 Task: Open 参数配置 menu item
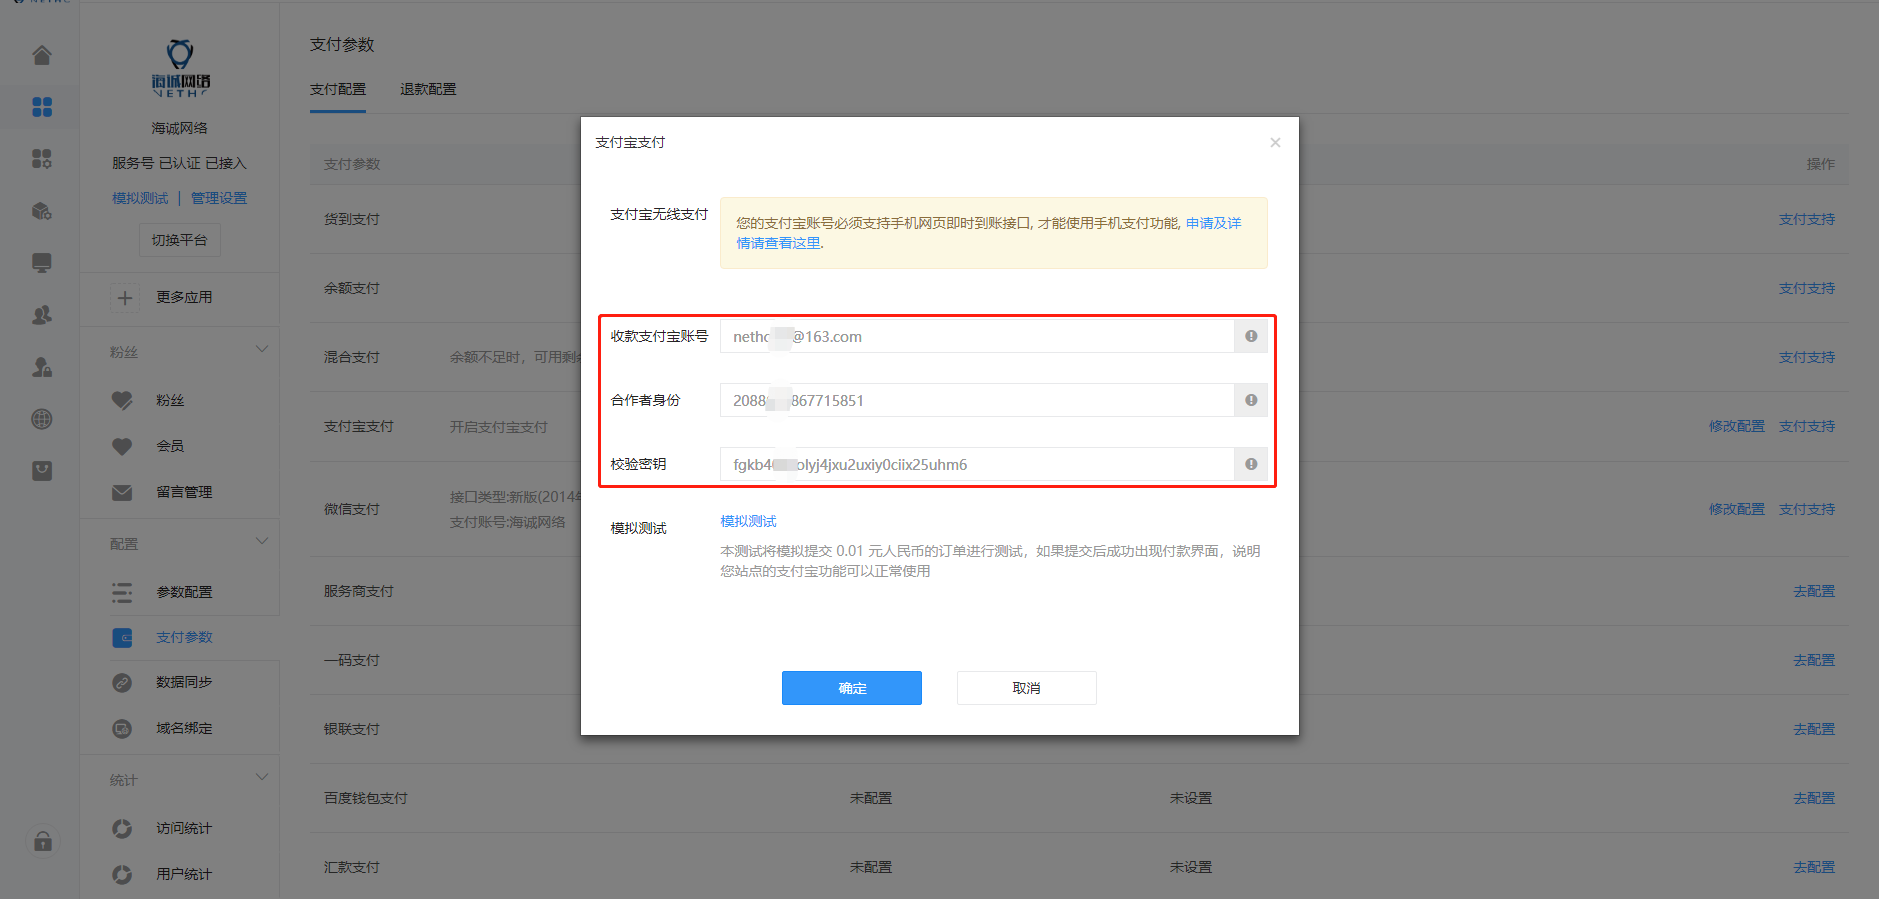click(x=184, y=592)
